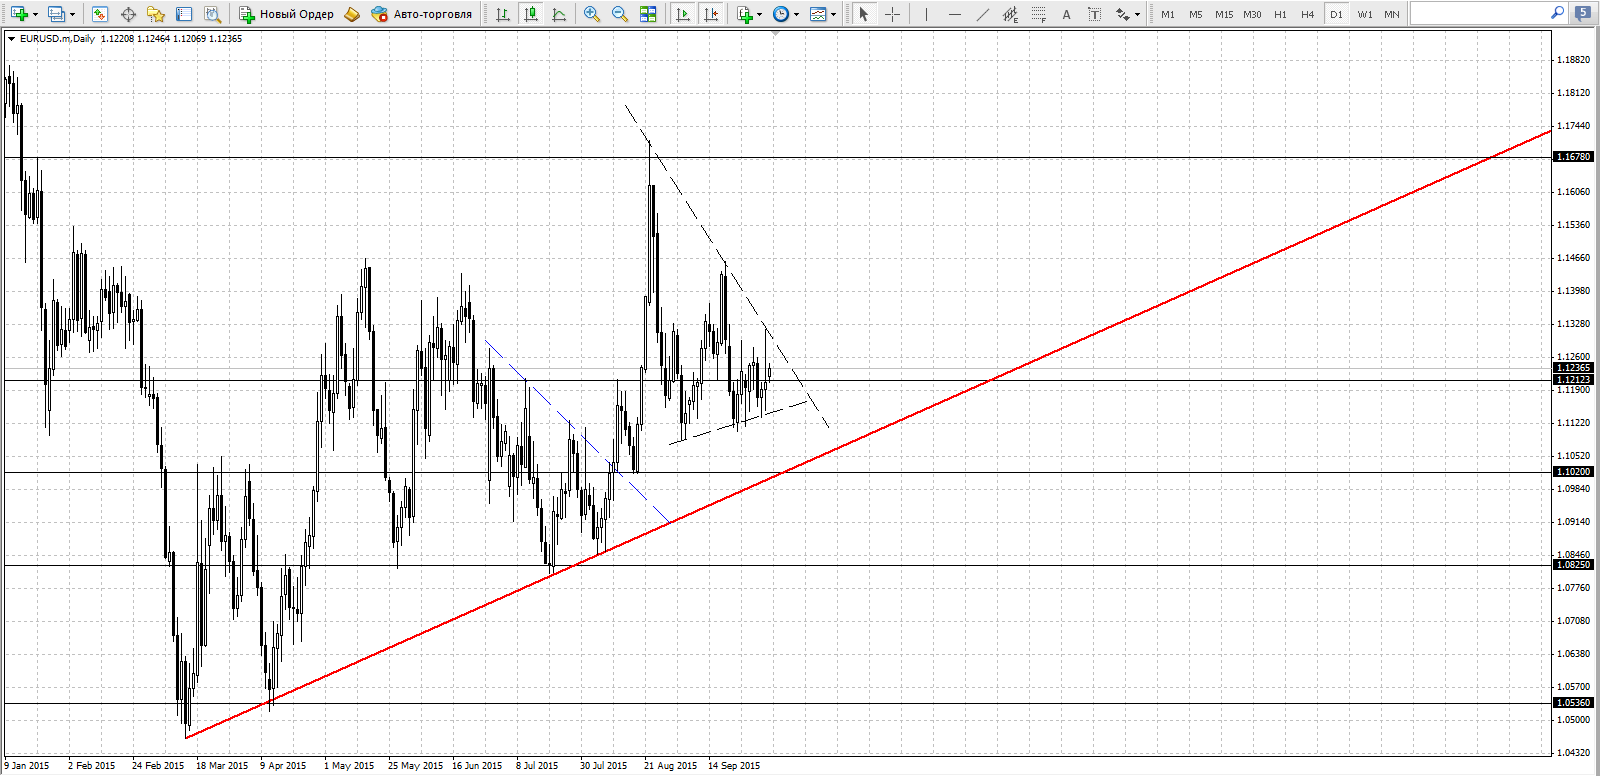
Task: Select the Horizontal Line drawing tool
Action: tap(954, 14)
